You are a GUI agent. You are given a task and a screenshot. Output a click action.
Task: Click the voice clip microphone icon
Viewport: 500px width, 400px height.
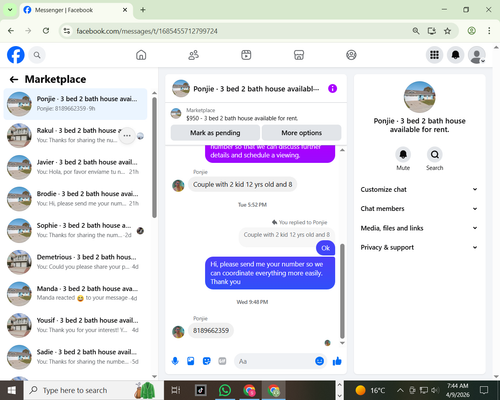(x=175, y=361)
